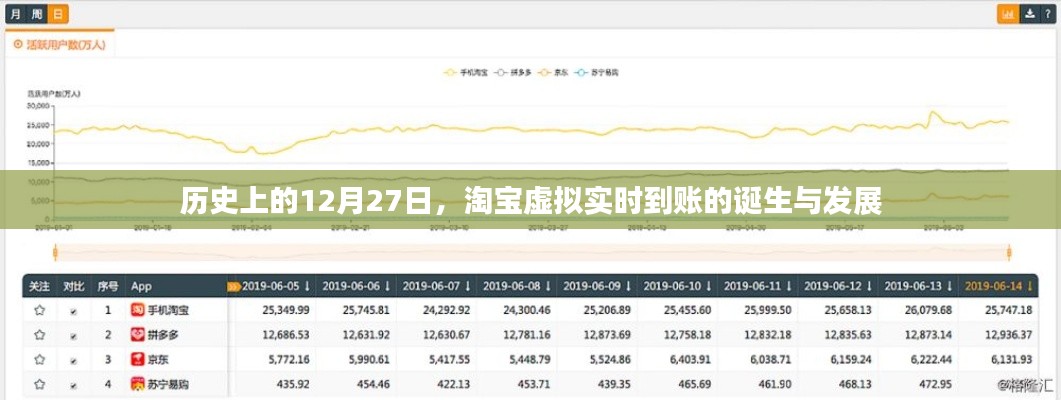
Task: Uncheck the compare box for 京东
Action: pos(73,360)
